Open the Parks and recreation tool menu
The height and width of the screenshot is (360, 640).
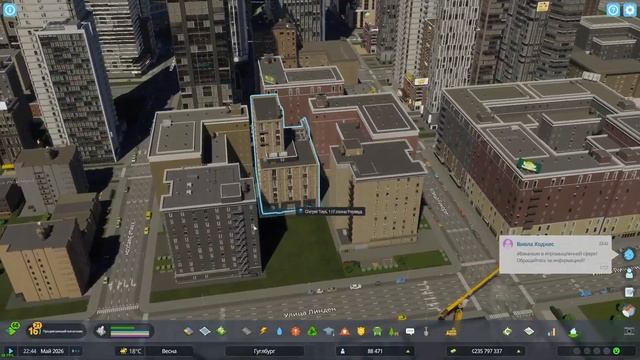coord(393,331)
